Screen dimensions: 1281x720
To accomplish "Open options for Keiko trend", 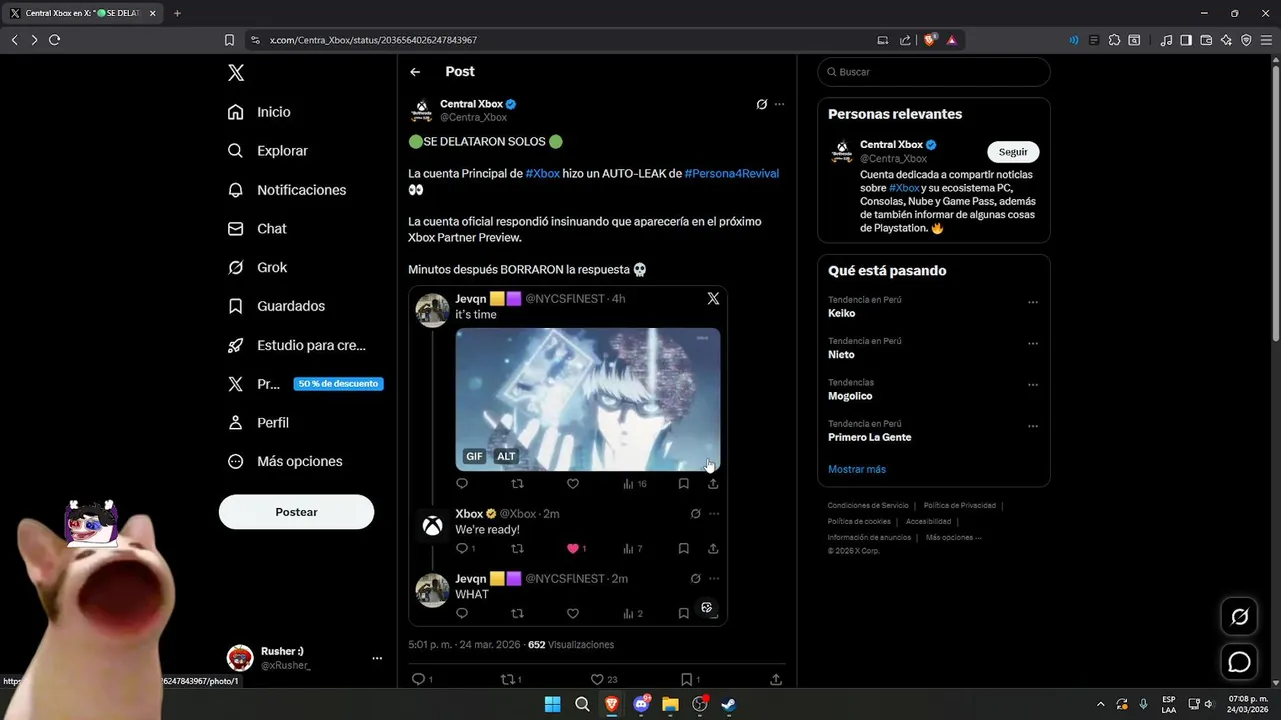I will tap(1033, 302).
